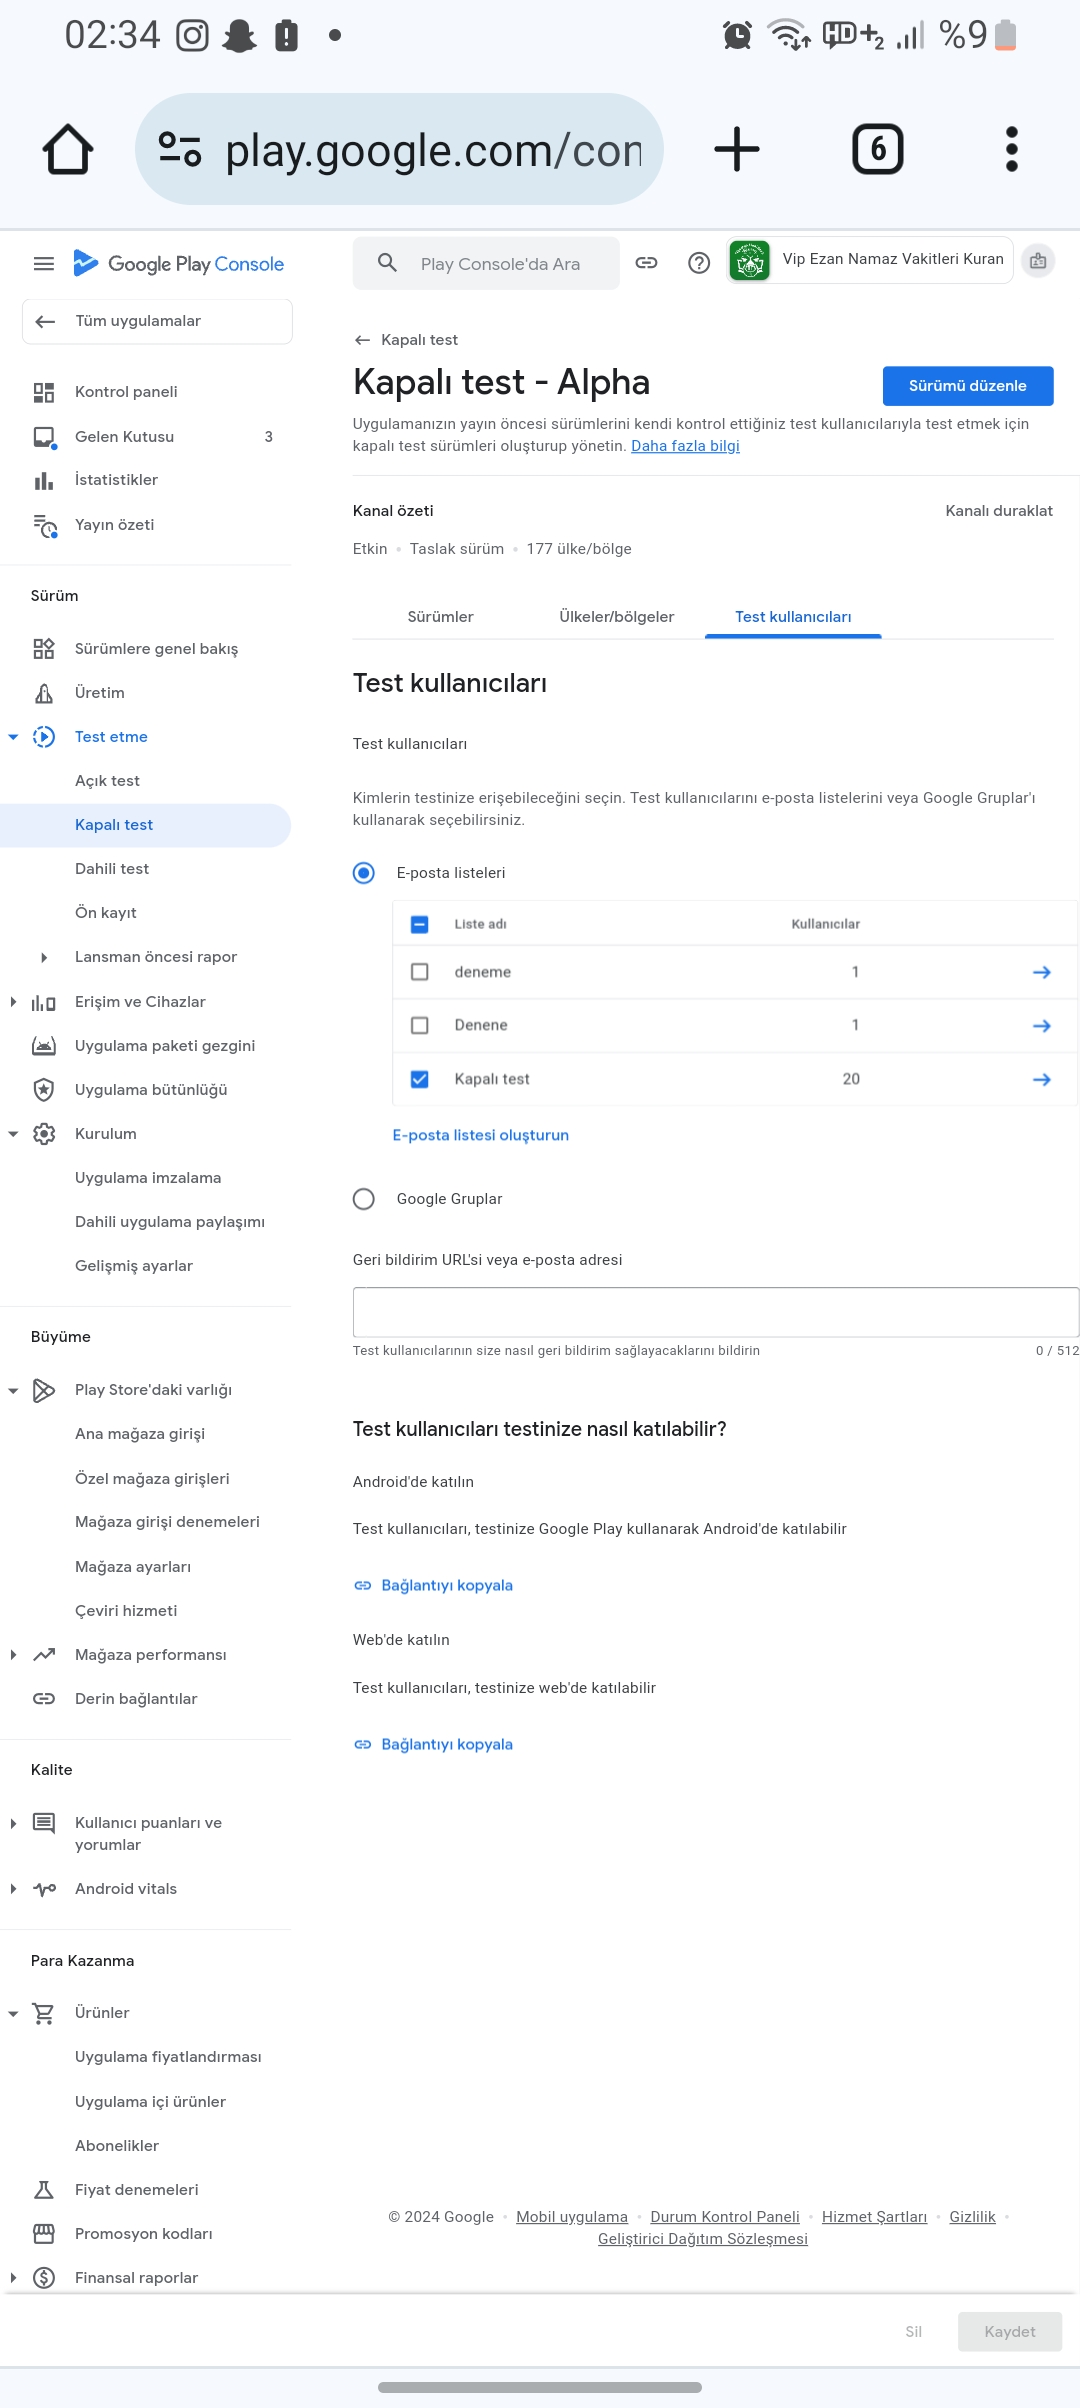This screenshot has width=1080, height=2408.
Task: Collapse the Play Store'daki varlığı arrow
Action: click(x=13, y=1391)
